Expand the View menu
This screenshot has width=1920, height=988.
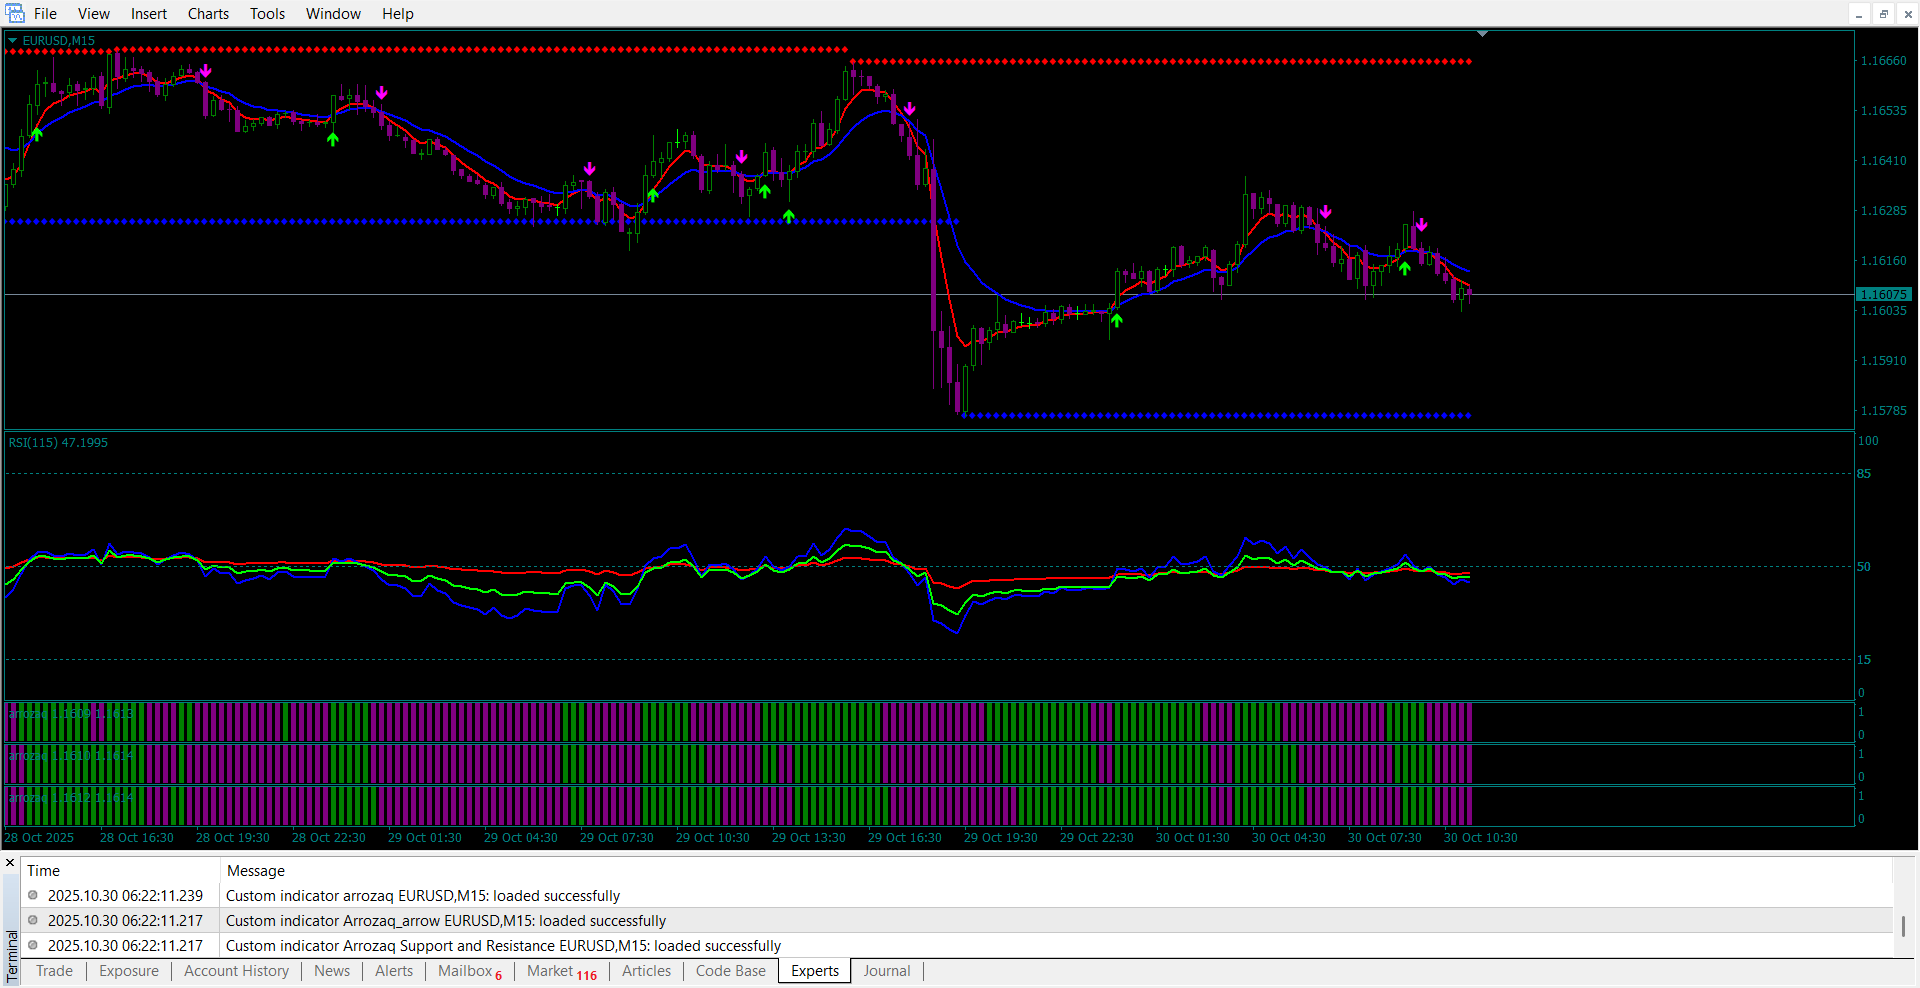coord(94,14)
